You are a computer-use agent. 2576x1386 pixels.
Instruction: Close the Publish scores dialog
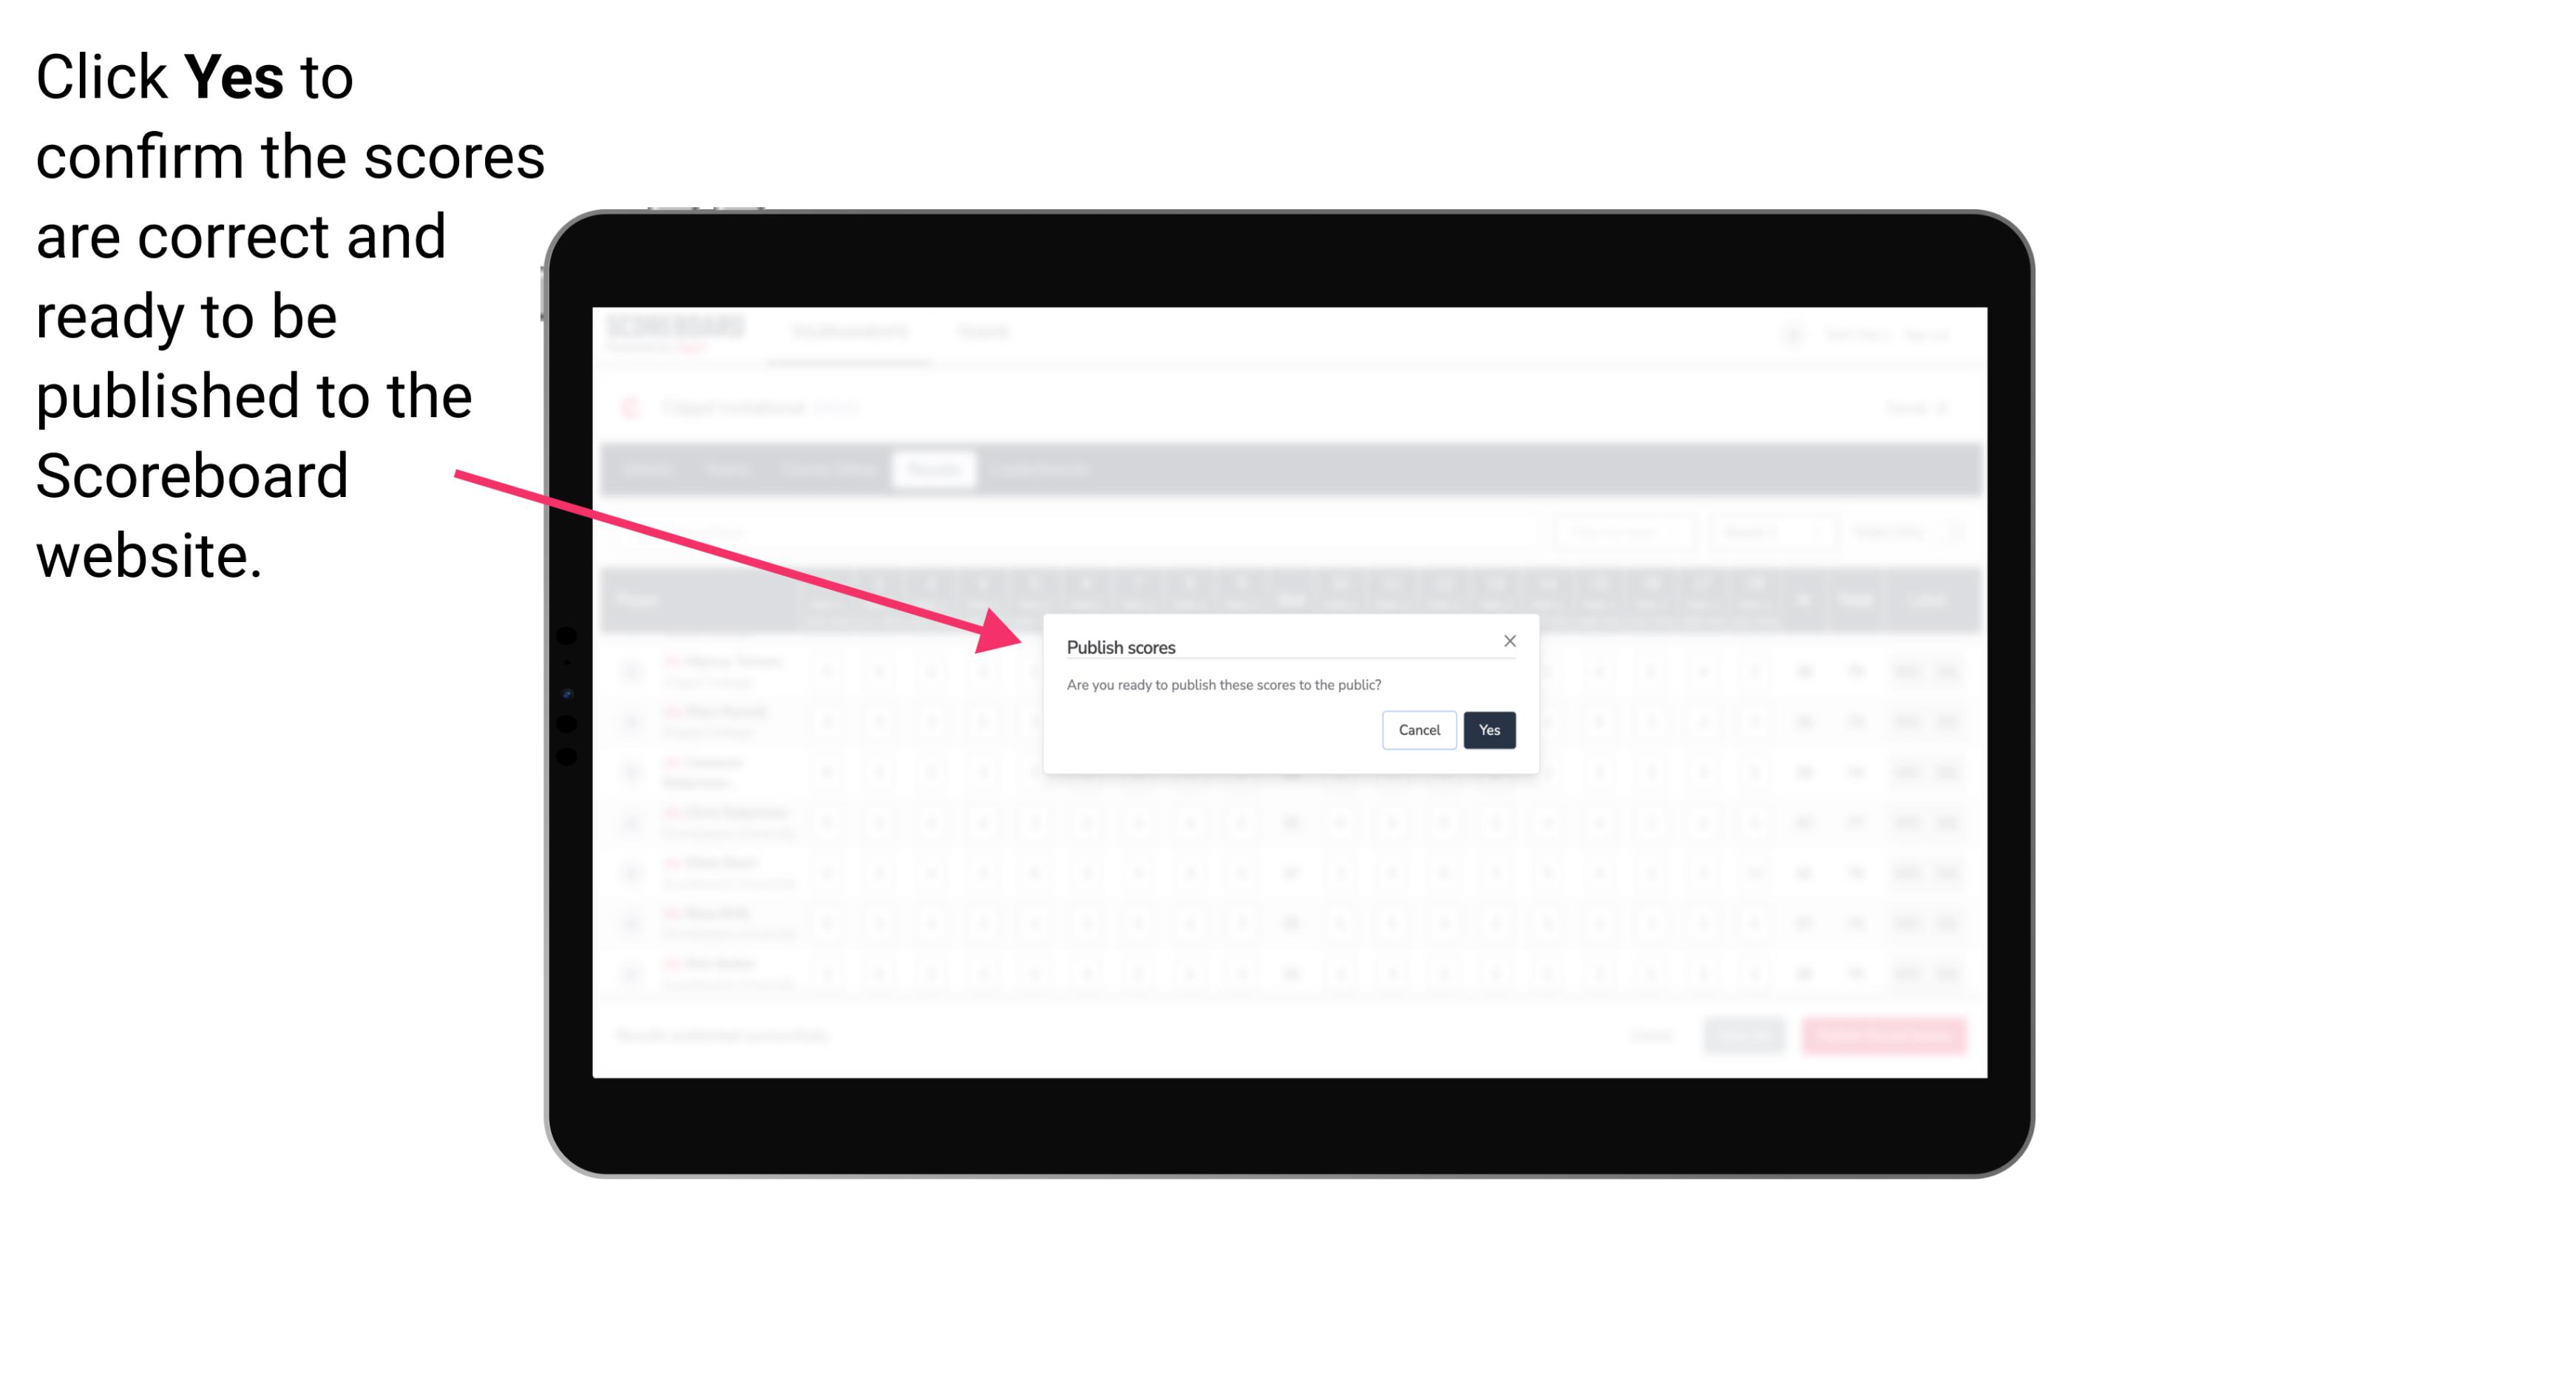click(1508, 640)
